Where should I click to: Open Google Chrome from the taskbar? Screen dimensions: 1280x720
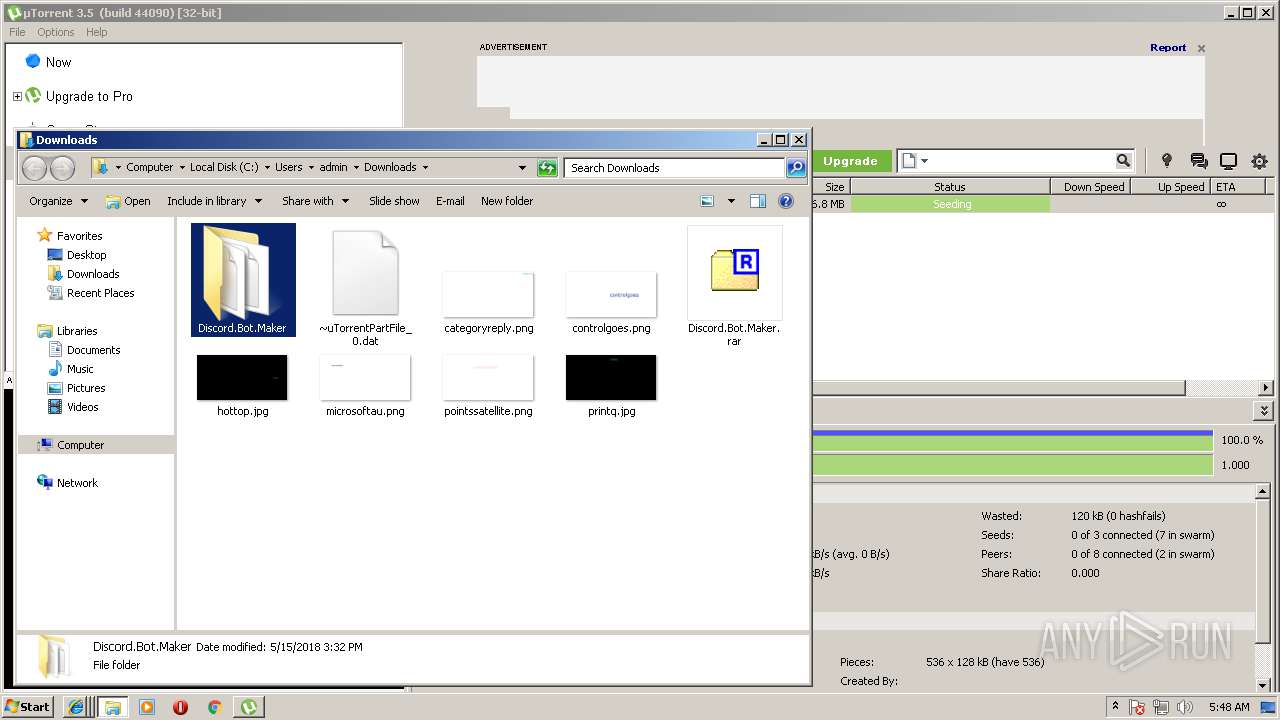[214, 707]
